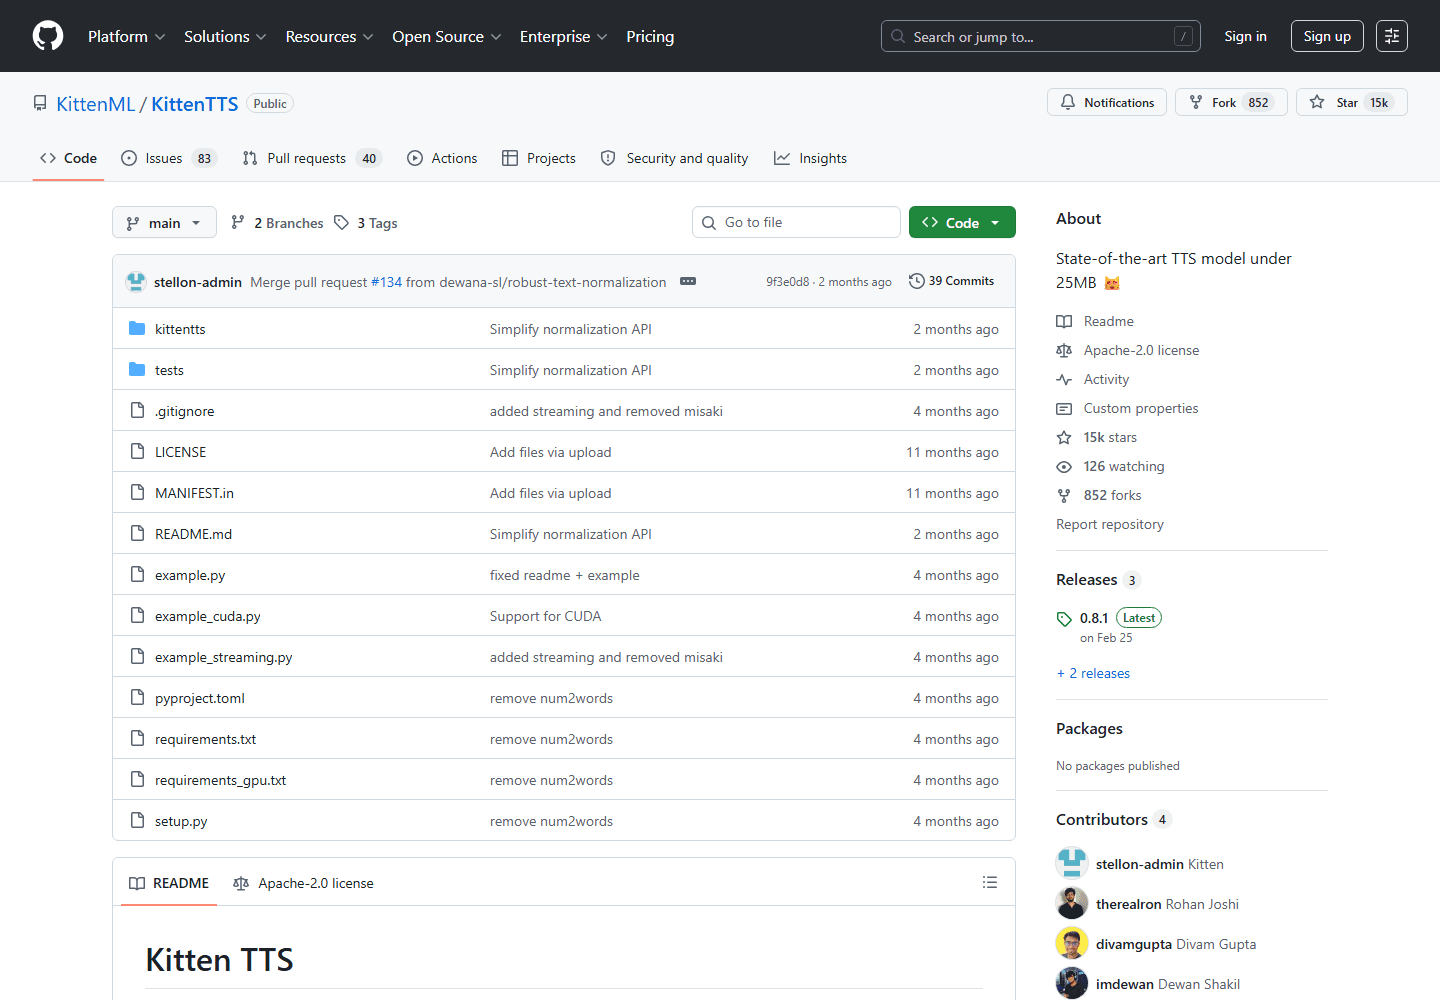
Task: Click the tag icon beside 3 Tags
Action: 342,222
